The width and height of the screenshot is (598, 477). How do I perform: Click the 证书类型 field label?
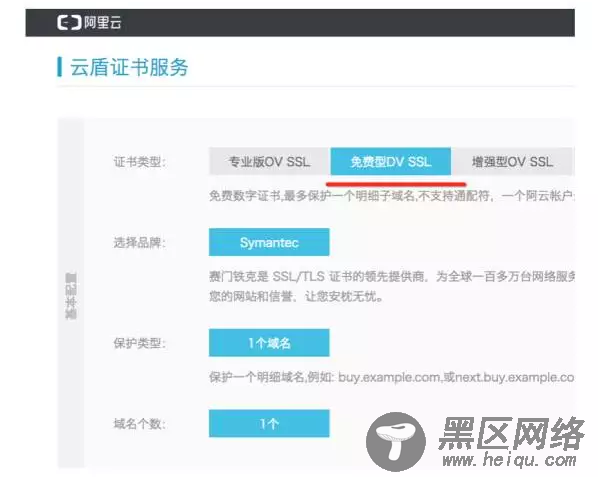point(140,162)
